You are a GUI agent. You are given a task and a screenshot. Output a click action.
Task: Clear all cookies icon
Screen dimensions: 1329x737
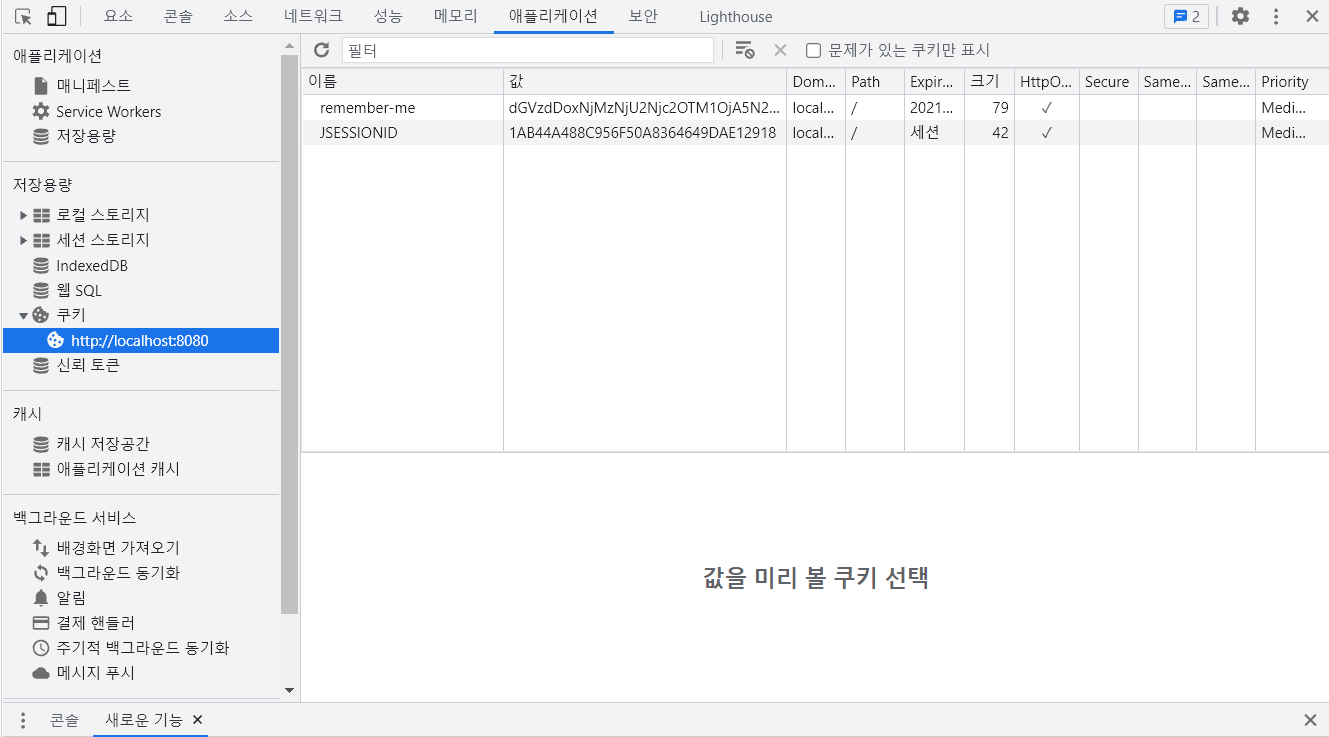tap(744, 50)
